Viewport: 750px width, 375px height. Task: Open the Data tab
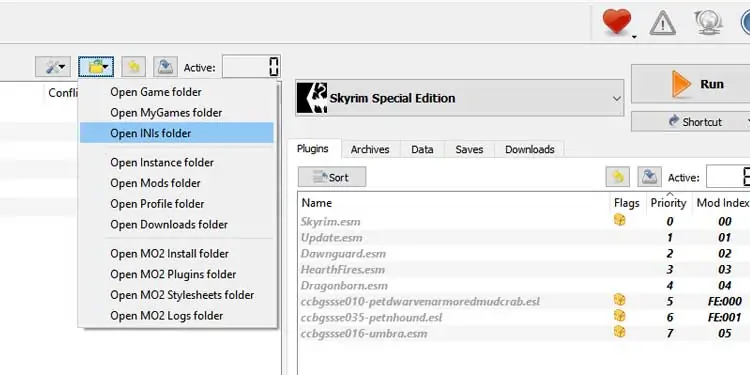tap(422, 150)
